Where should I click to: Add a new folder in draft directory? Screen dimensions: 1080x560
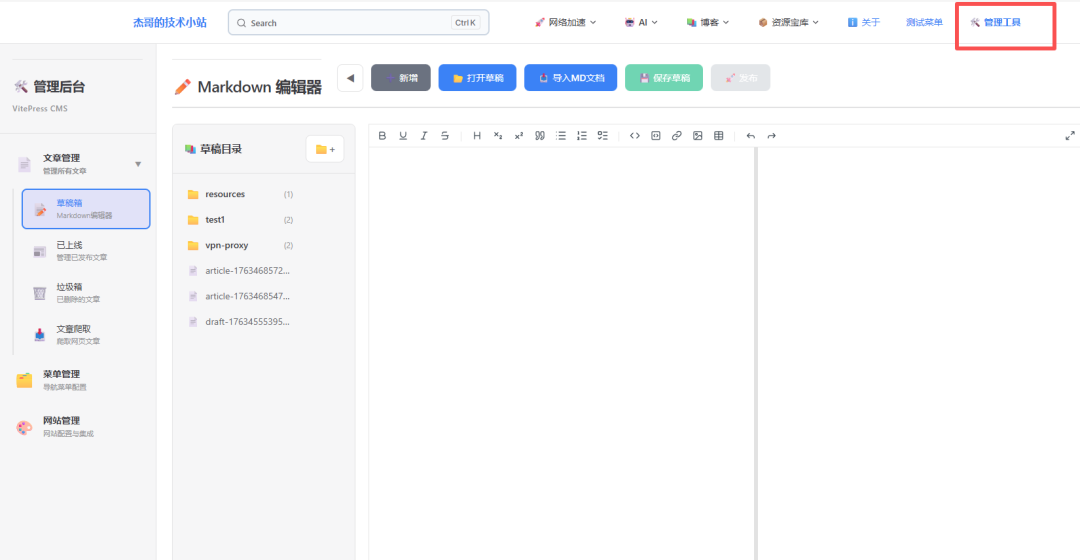click(x=325, y=149)
